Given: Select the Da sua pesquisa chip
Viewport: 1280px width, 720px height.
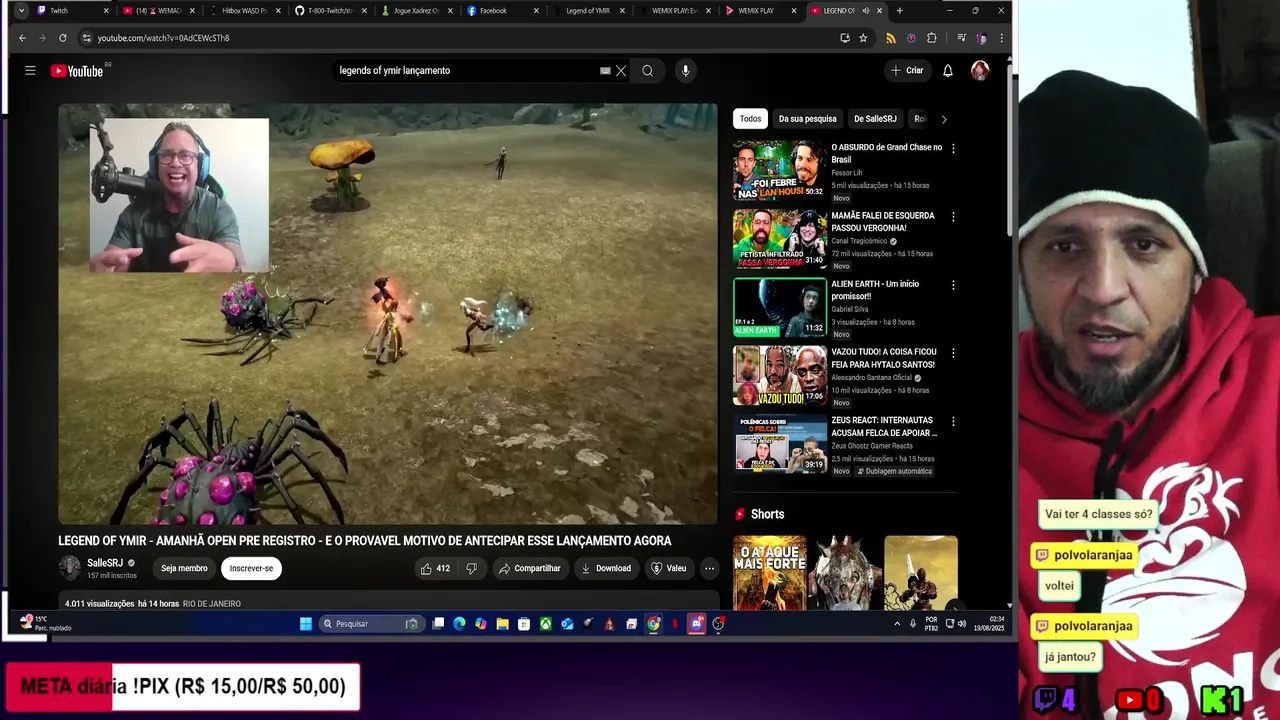Looking at the screenshot, I should pyautogui.click(x=807, y=119).
